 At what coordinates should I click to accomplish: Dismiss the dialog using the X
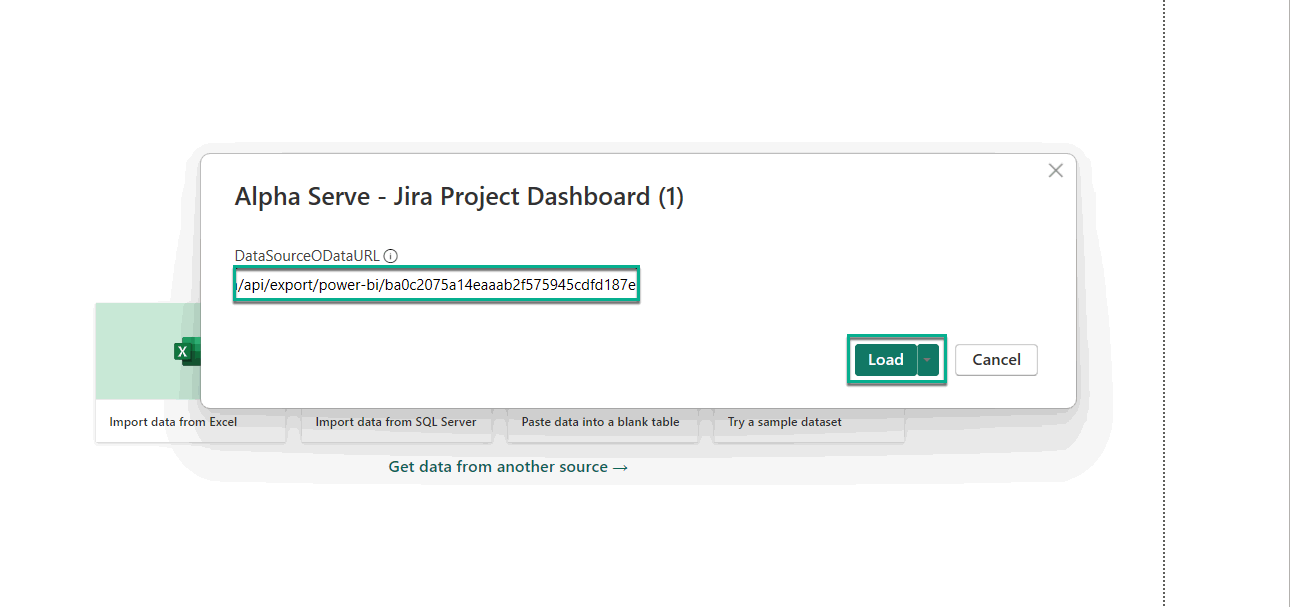[1055, 170]
